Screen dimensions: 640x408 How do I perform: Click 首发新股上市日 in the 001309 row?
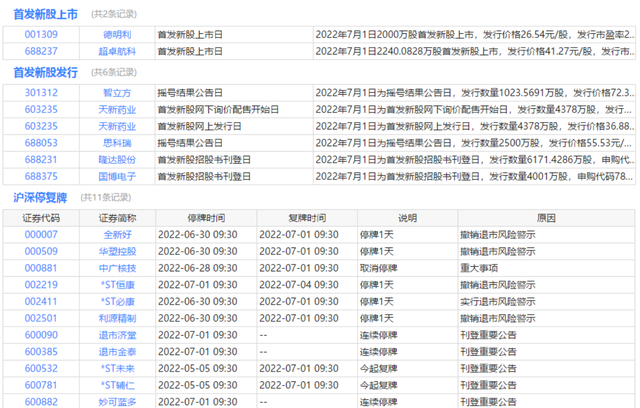pos(190,35)
